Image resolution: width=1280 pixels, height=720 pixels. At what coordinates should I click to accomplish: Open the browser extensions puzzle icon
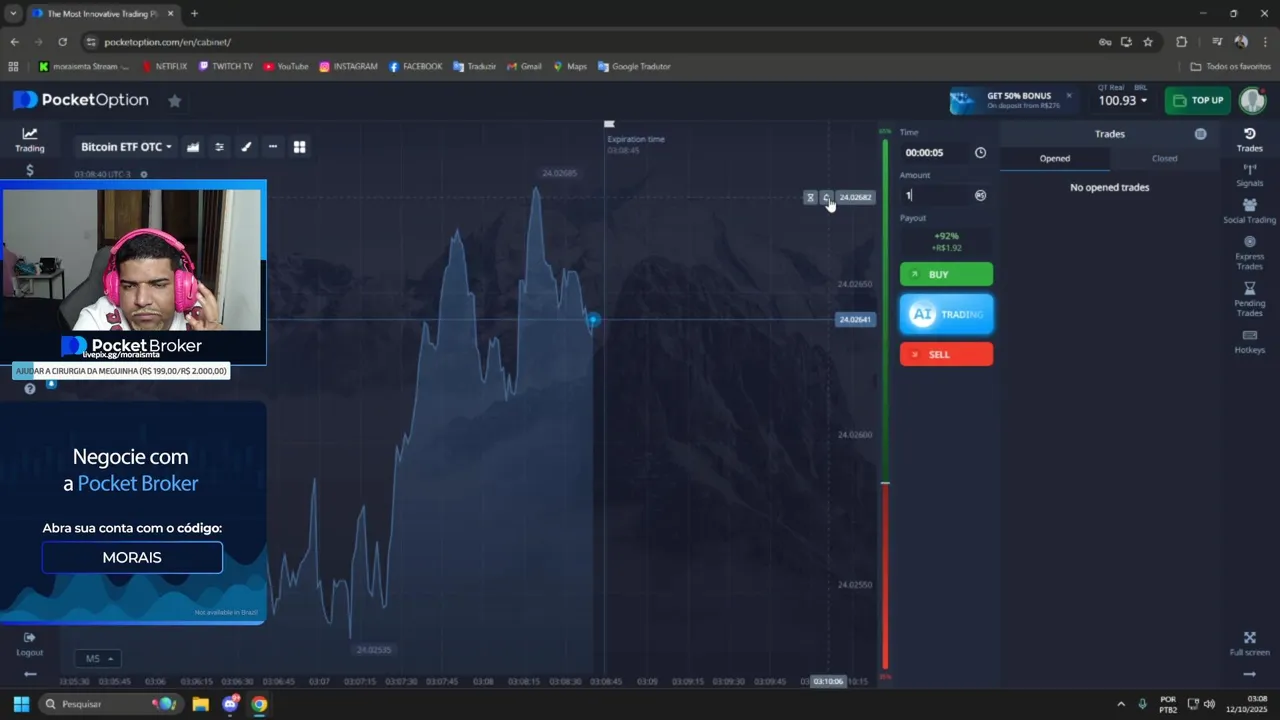pyautogui.click(x=1181, y=42)
